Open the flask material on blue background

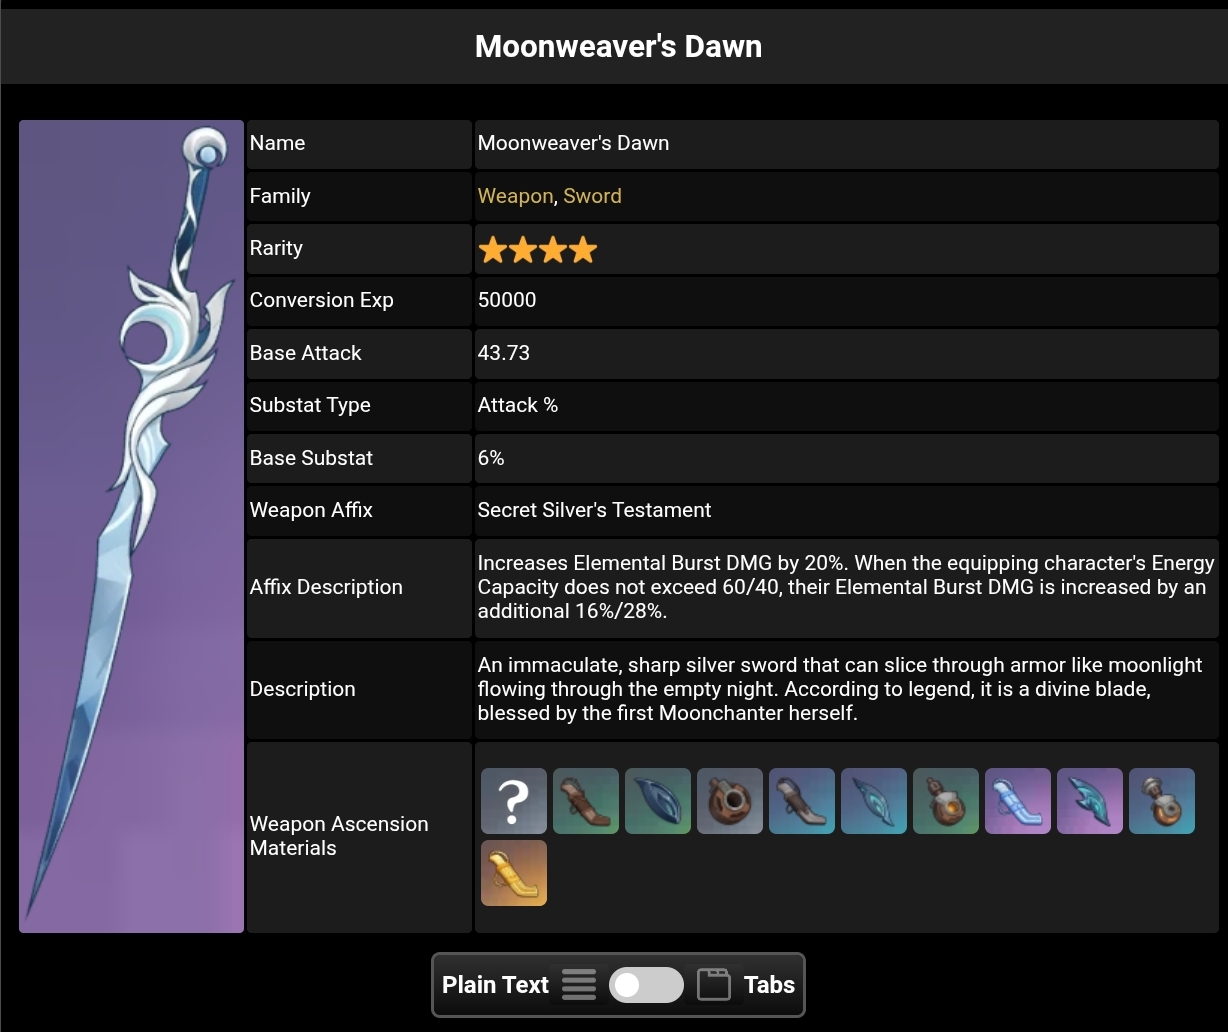tap(1162, 801)
